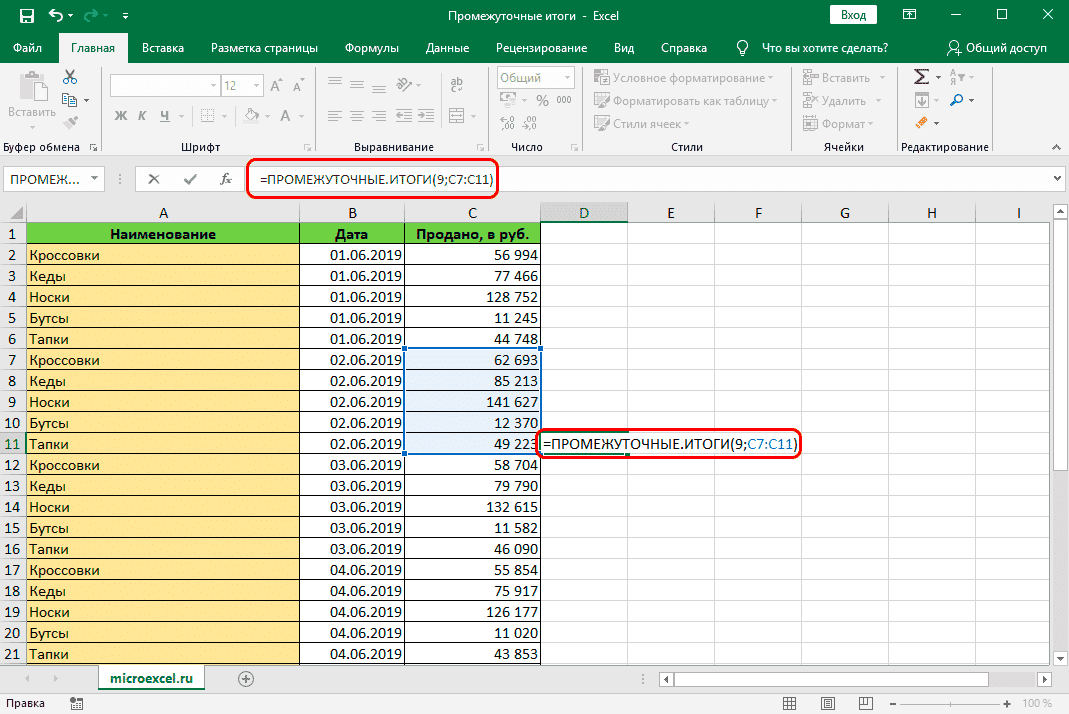Open the Name Box dropdown
Screen dimensions: 1069x714
click(x=95, y=179)
